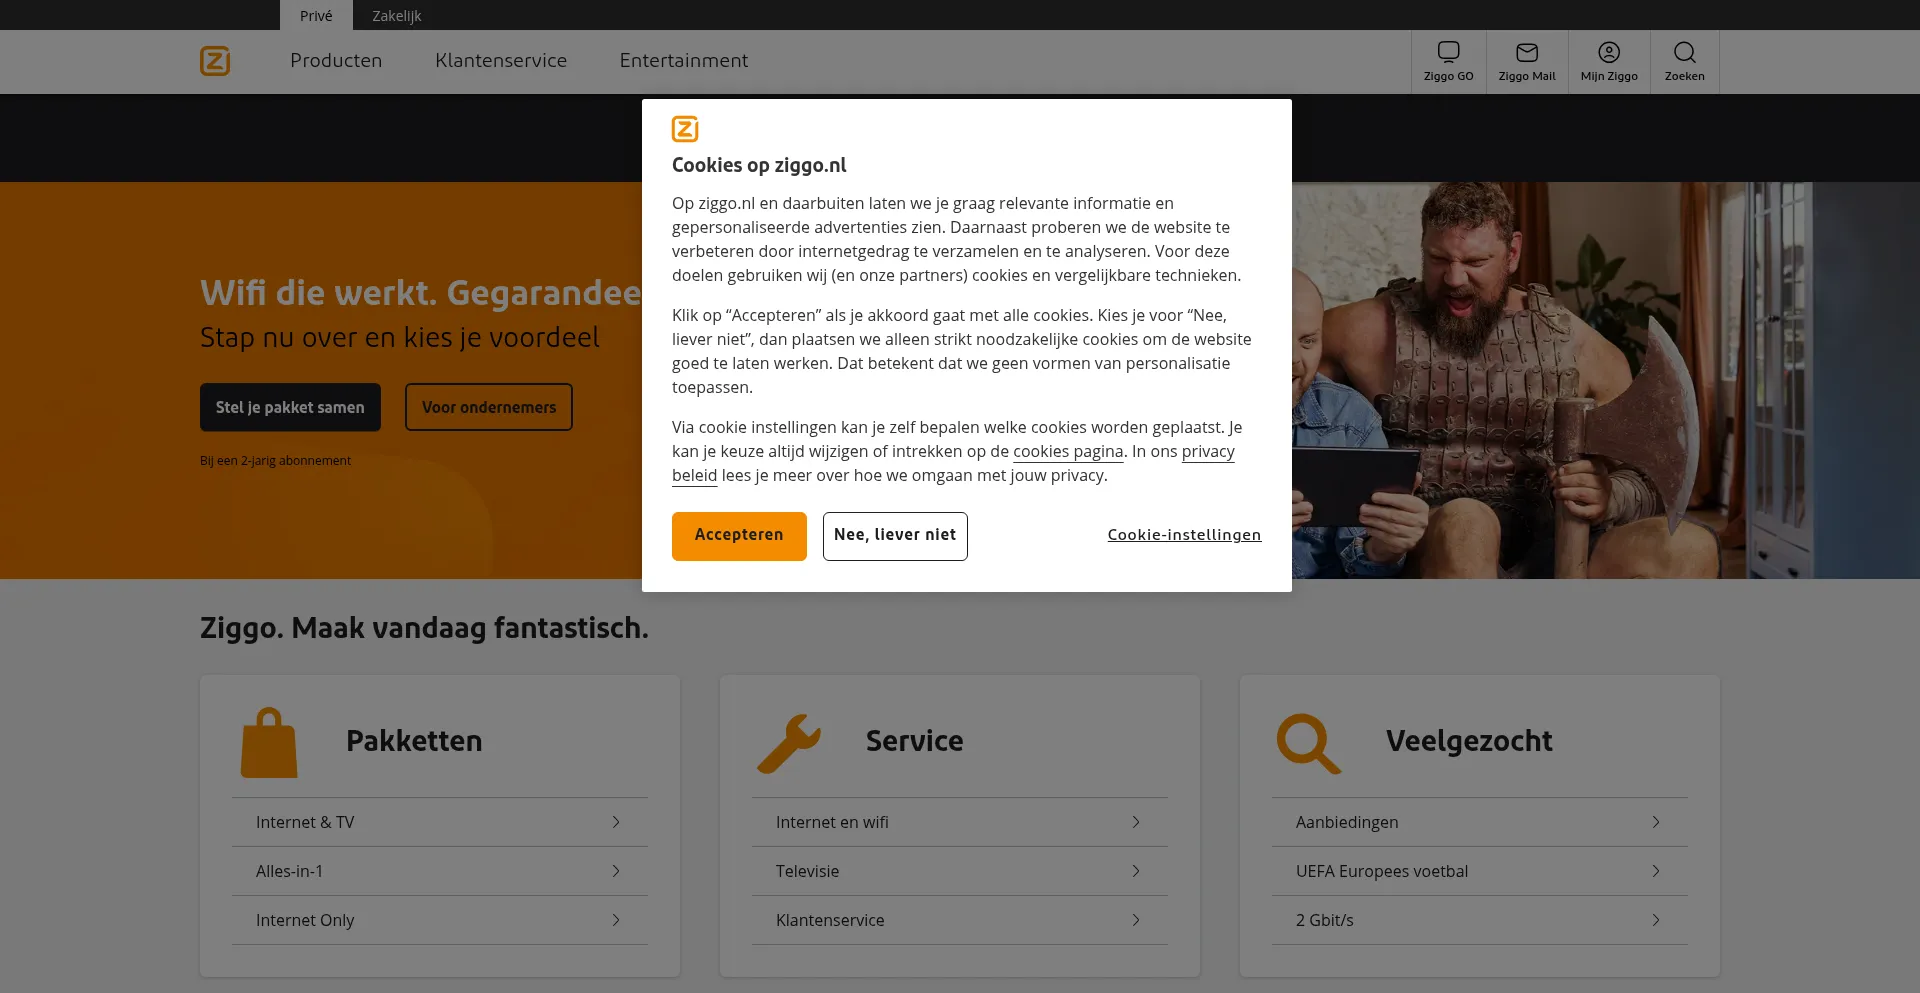Image resolution: width=1920 pixels, height=993 pixels.
Task: Open the Klantenservice menu in the navigation bar
Action: click(500, 61)
